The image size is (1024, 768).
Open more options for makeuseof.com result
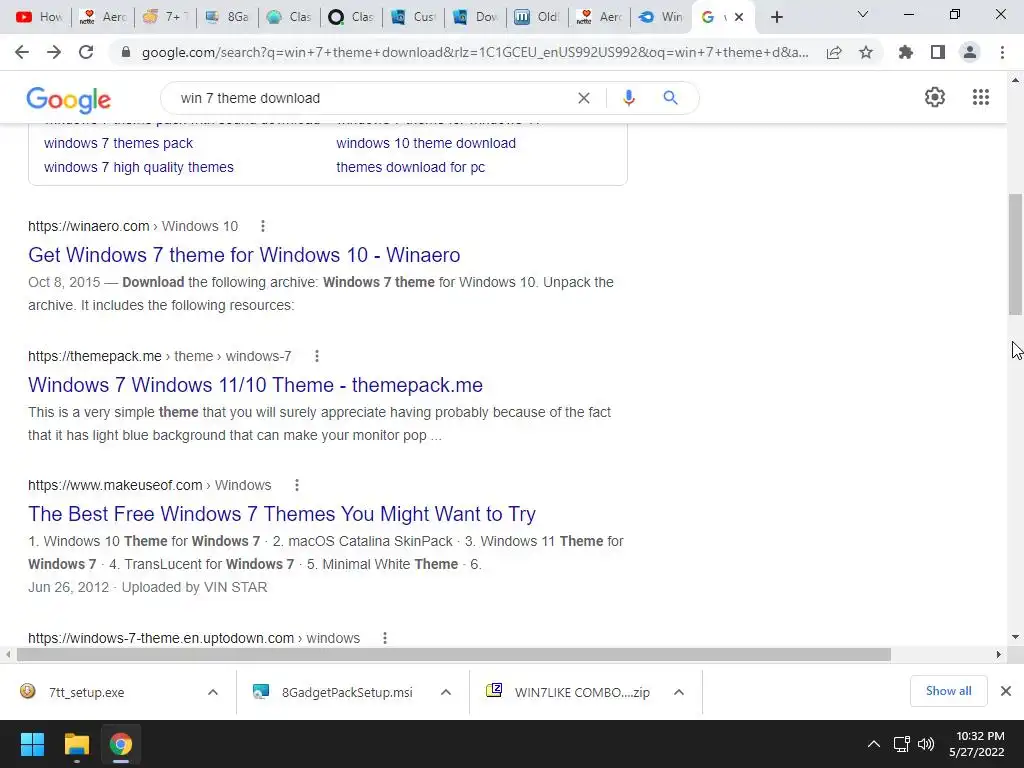(296, 485)
